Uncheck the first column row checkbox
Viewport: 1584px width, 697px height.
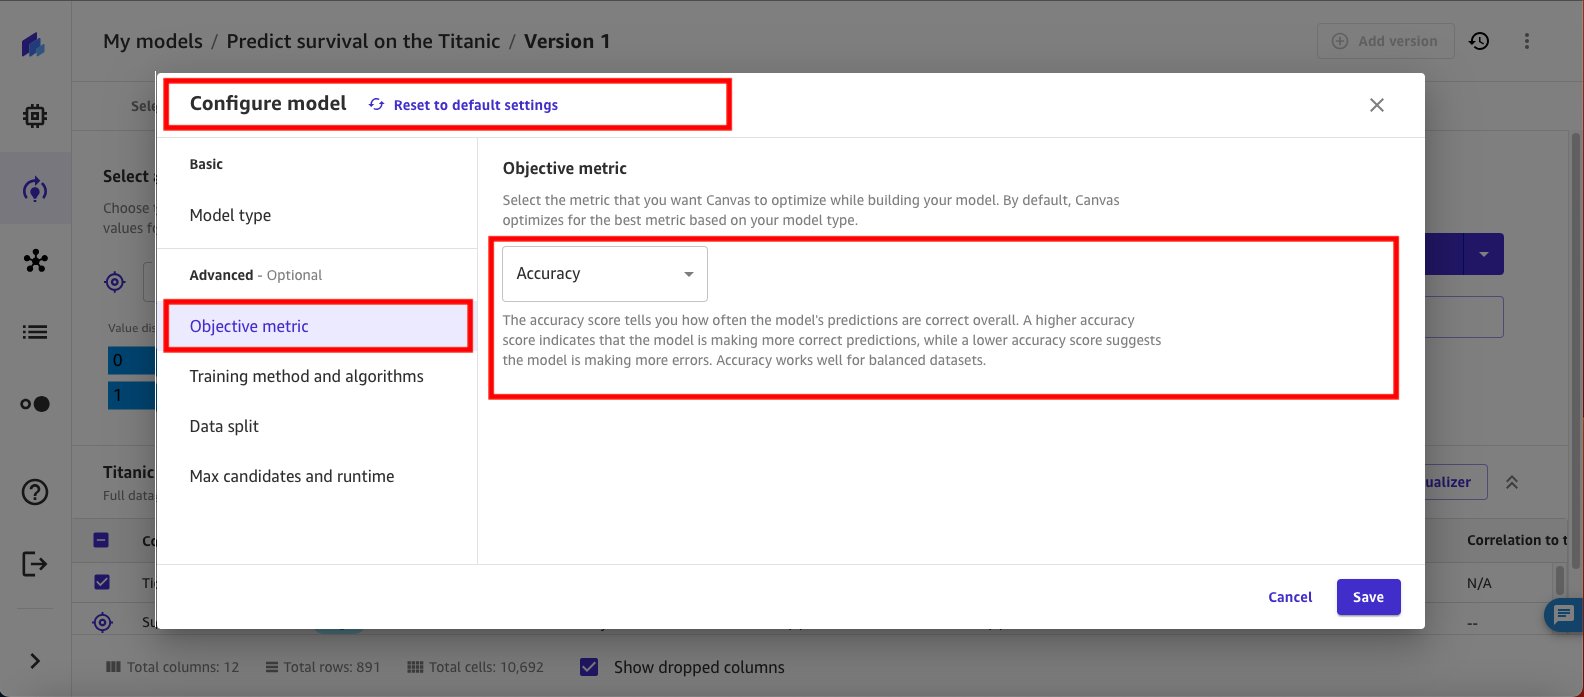pyautogui.click(x=101, y=582)
